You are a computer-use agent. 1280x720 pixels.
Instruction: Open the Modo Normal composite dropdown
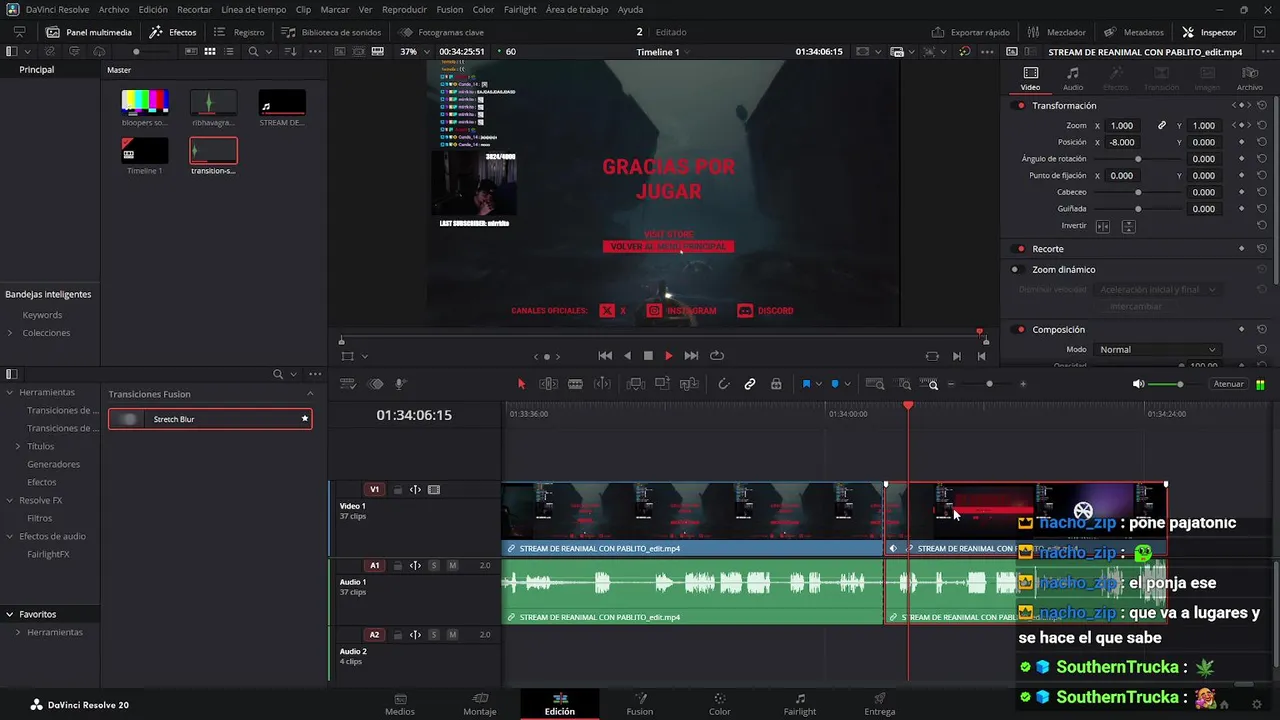tap(1158, 350)
